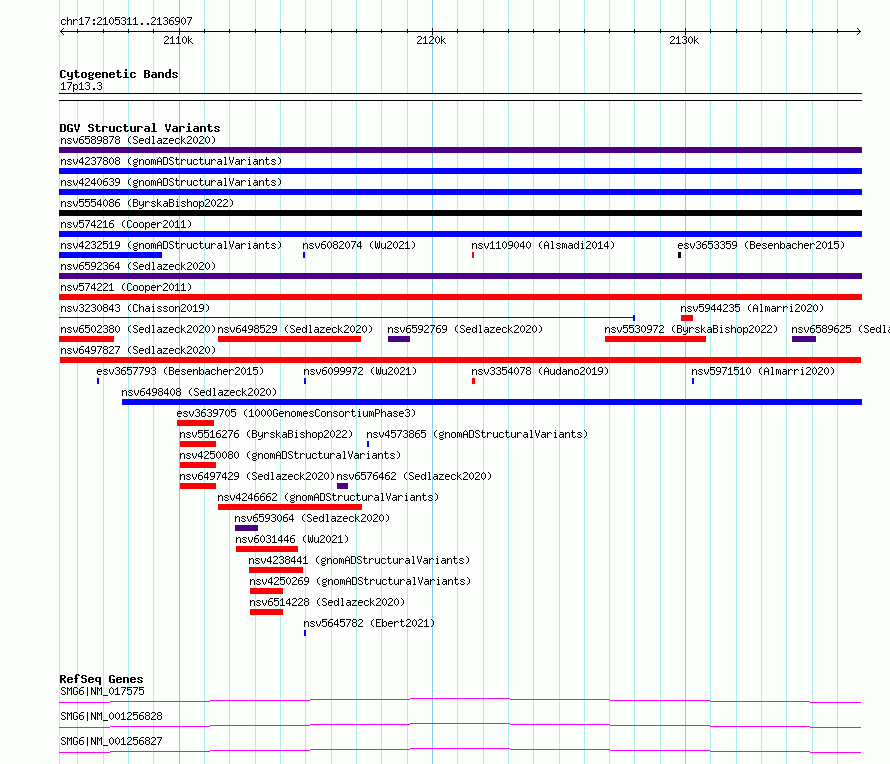
Task: Open the SMG6|NM_001256827 transcript label
Action: [x=111, y=741]
